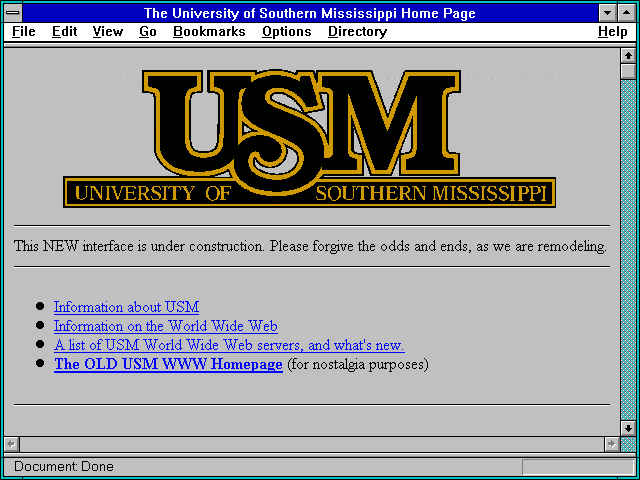Open the Directory menu
Screen dimensions: 640x480
point(358,32)
